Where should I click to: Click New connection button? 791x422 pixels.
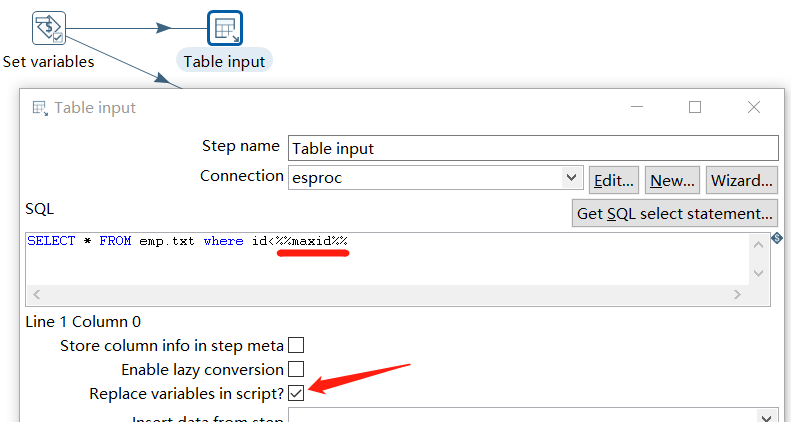pyautogui.click(x=672, y=180)
